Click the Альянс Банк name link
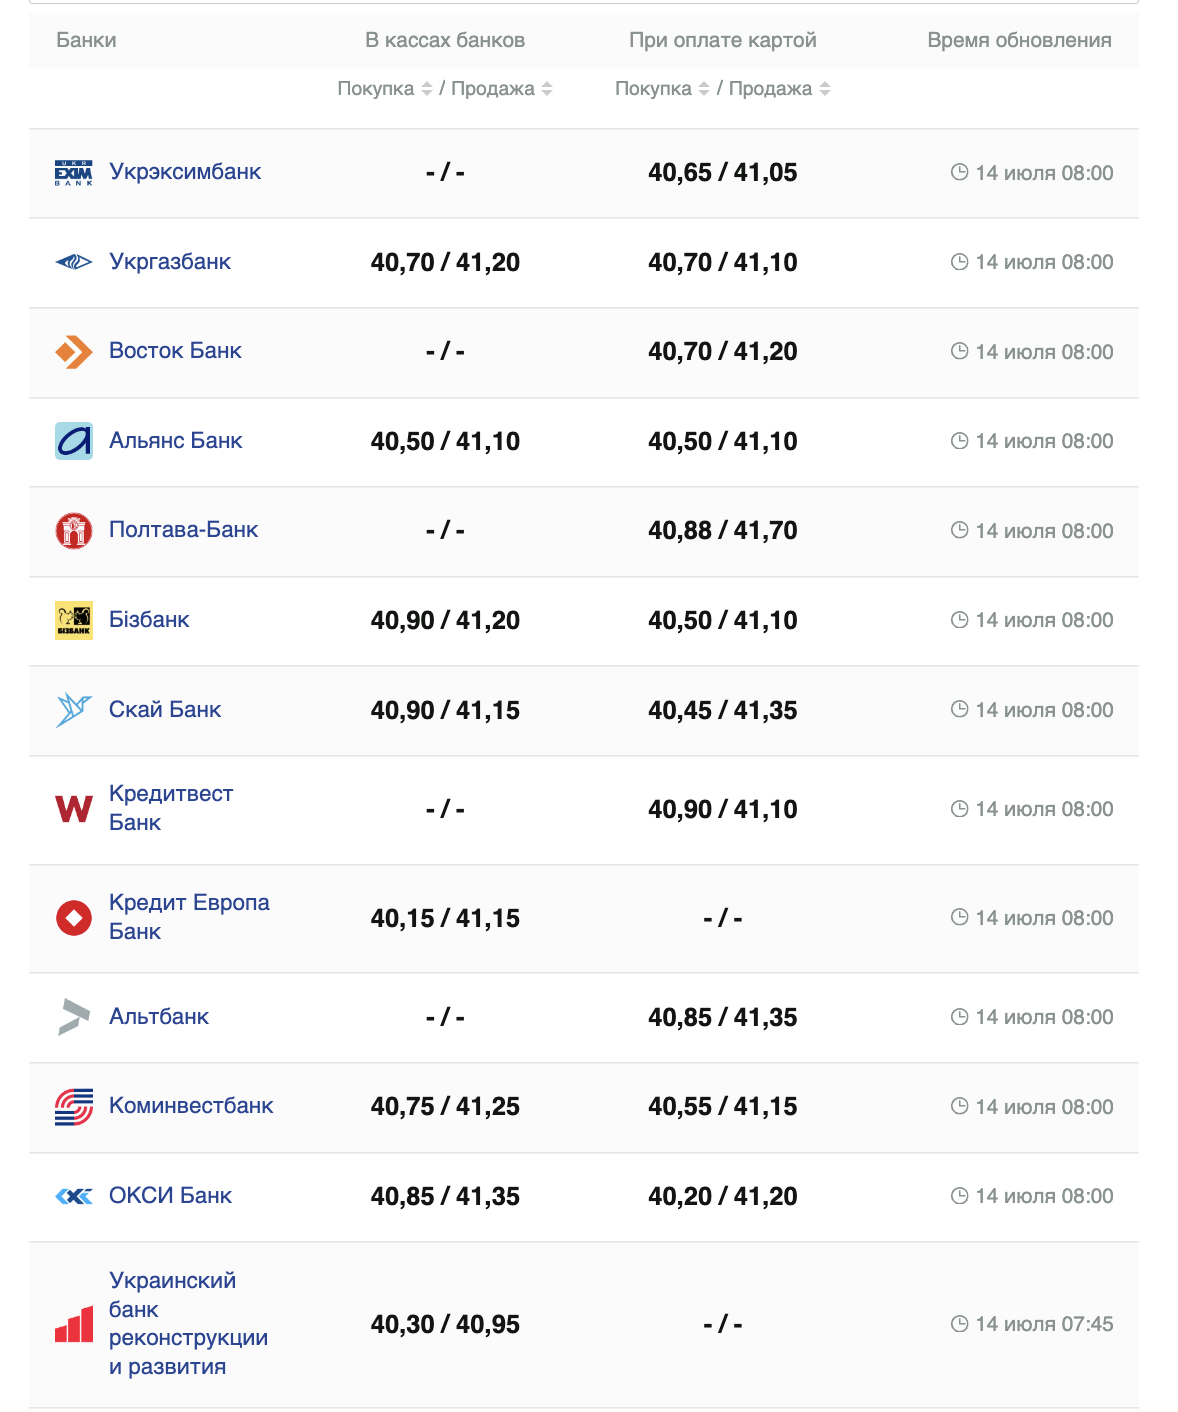Screen dimensions: 1178x1412 click(x=175, y=441)
